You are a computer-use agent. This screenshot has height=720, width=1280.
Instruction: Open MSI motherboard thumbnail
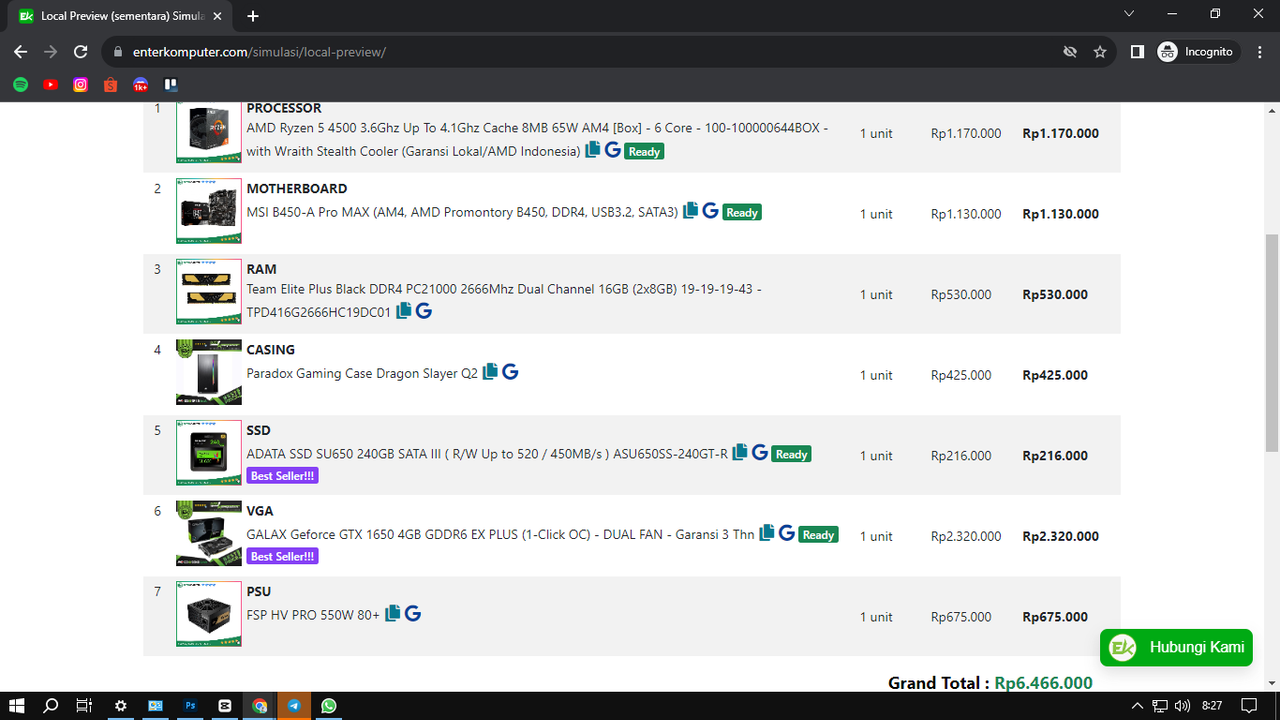pyautogui.click(x=209, y=211)
